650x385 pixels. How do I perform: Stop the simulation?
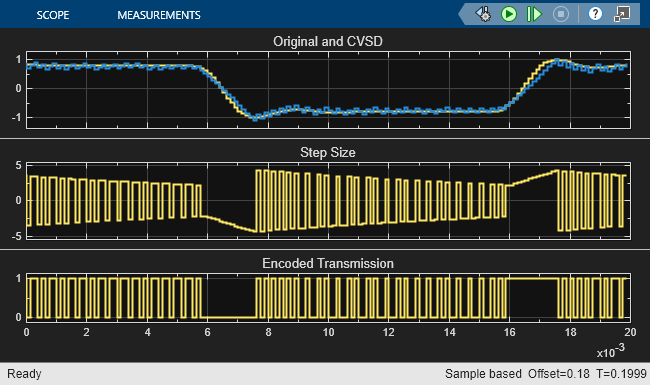pyautogui.click(x=561, y=15)
